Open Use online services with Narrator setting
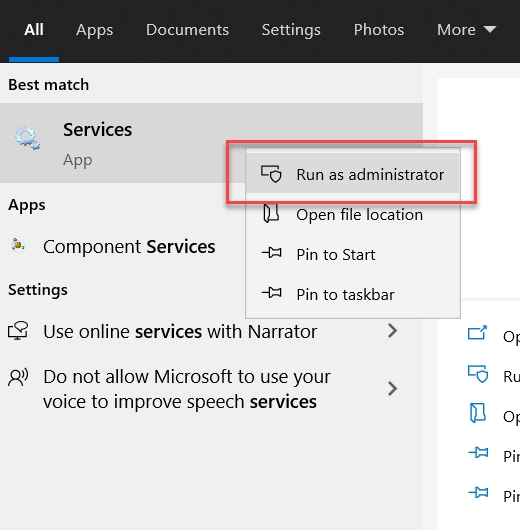520x530 pixels. click(x=211, y=331)
